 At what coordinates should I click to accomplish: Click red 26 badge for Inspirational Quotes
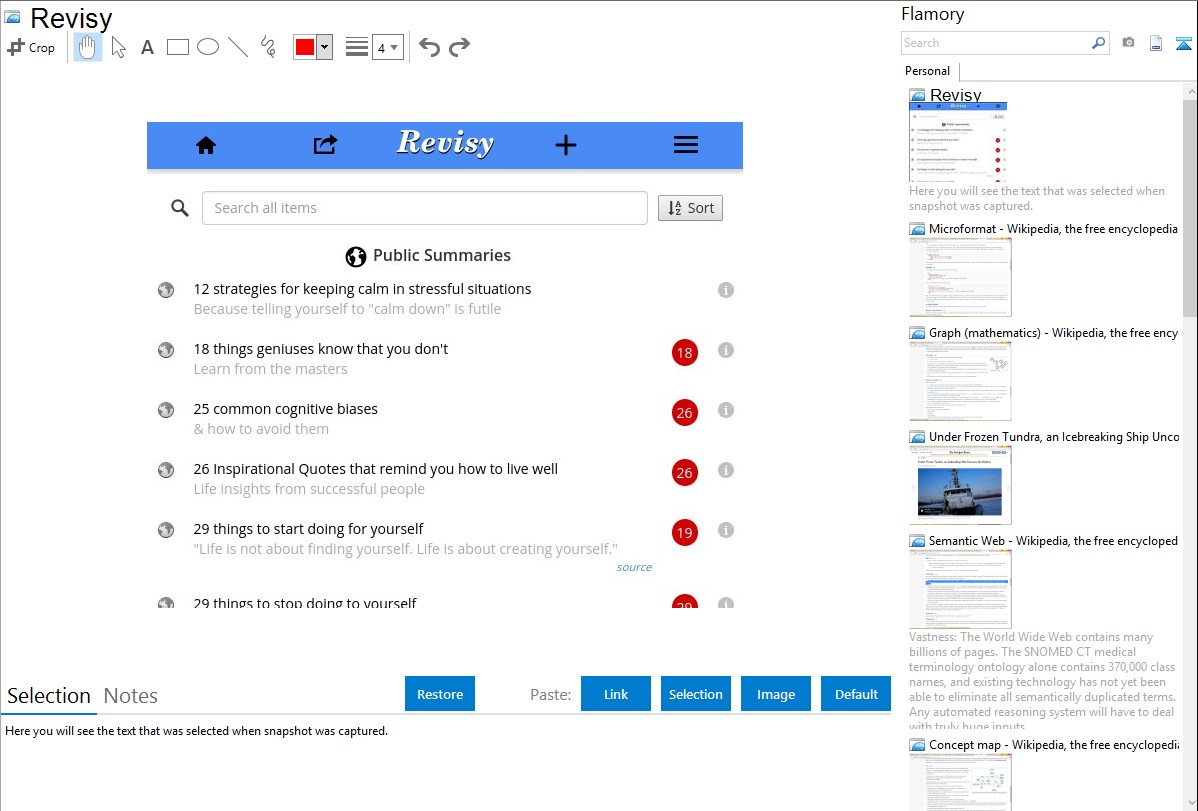[x=685, y=472]
